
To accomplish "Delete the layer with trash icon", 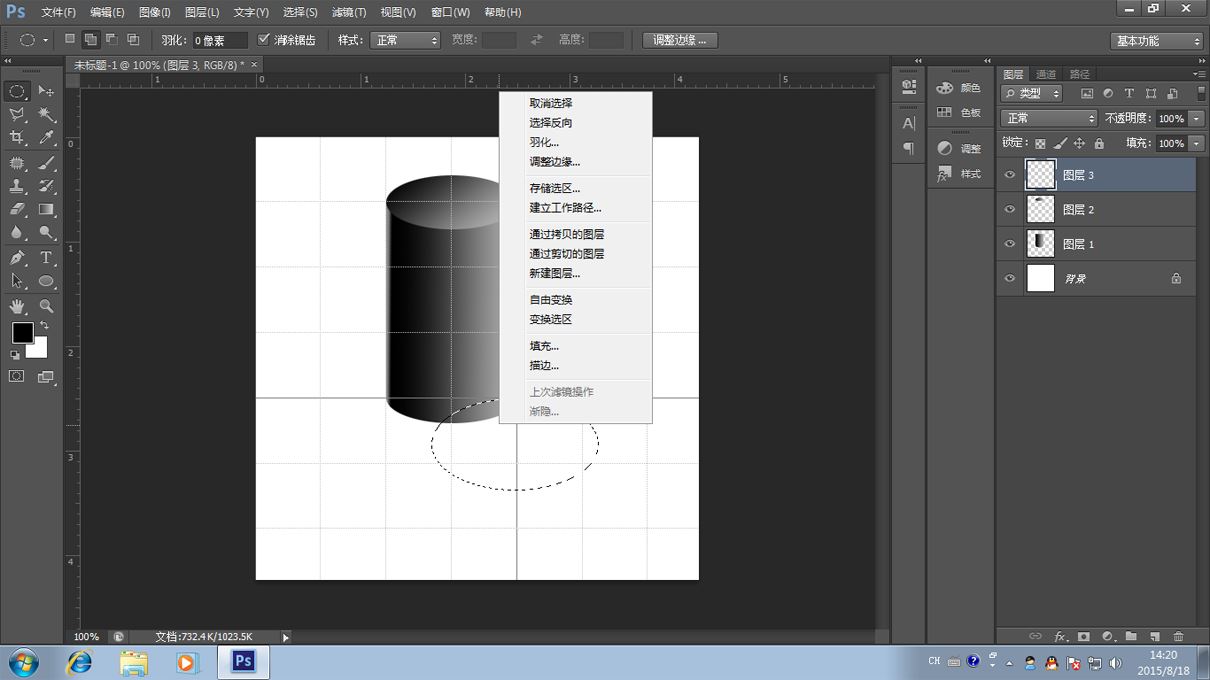I will pos(1178,637).
